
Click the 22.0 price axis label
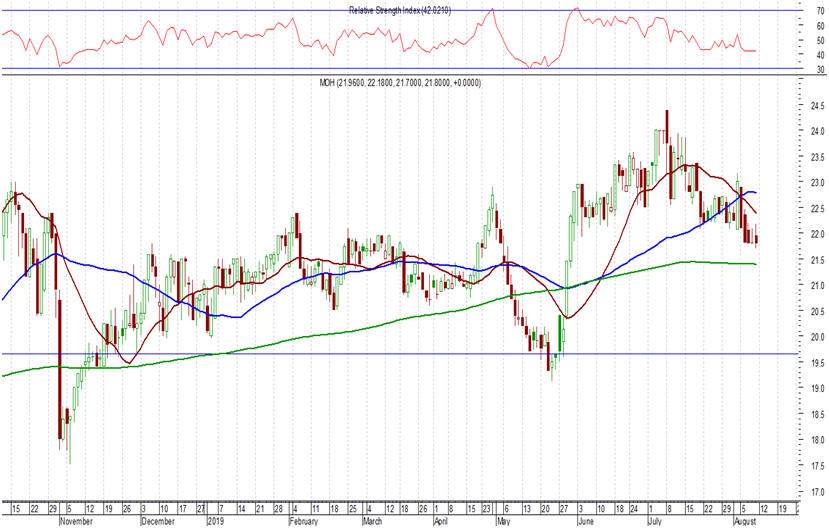tap(818, 234)
